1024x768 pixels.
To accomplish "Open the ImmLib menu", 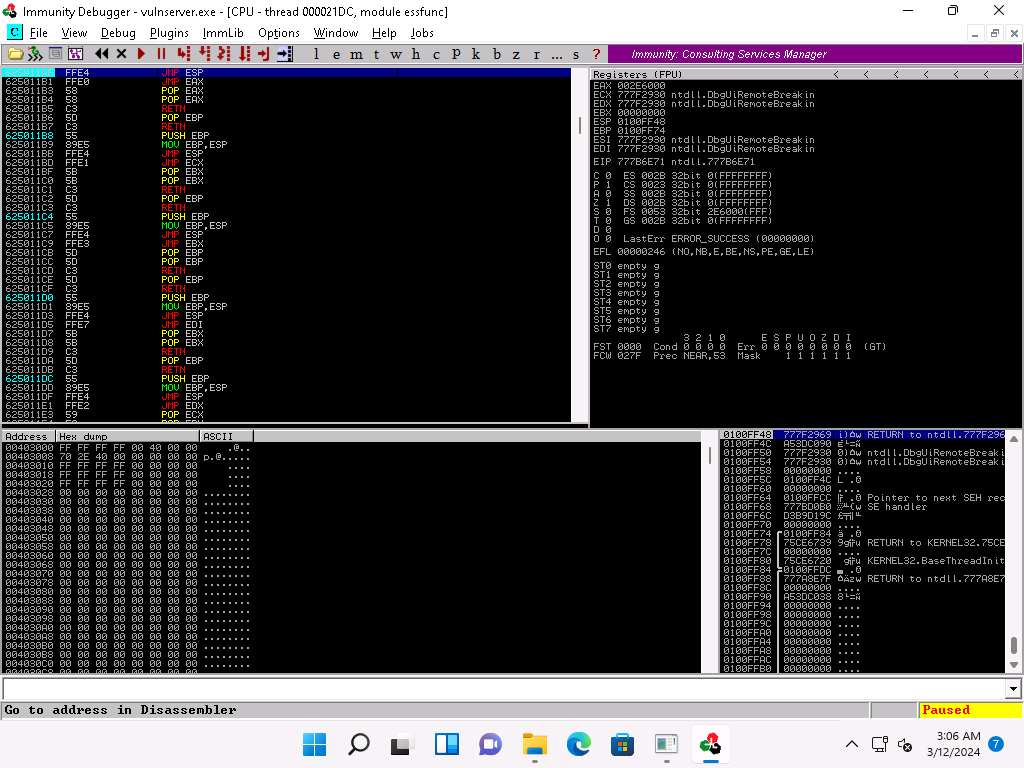I will point(222,33).
